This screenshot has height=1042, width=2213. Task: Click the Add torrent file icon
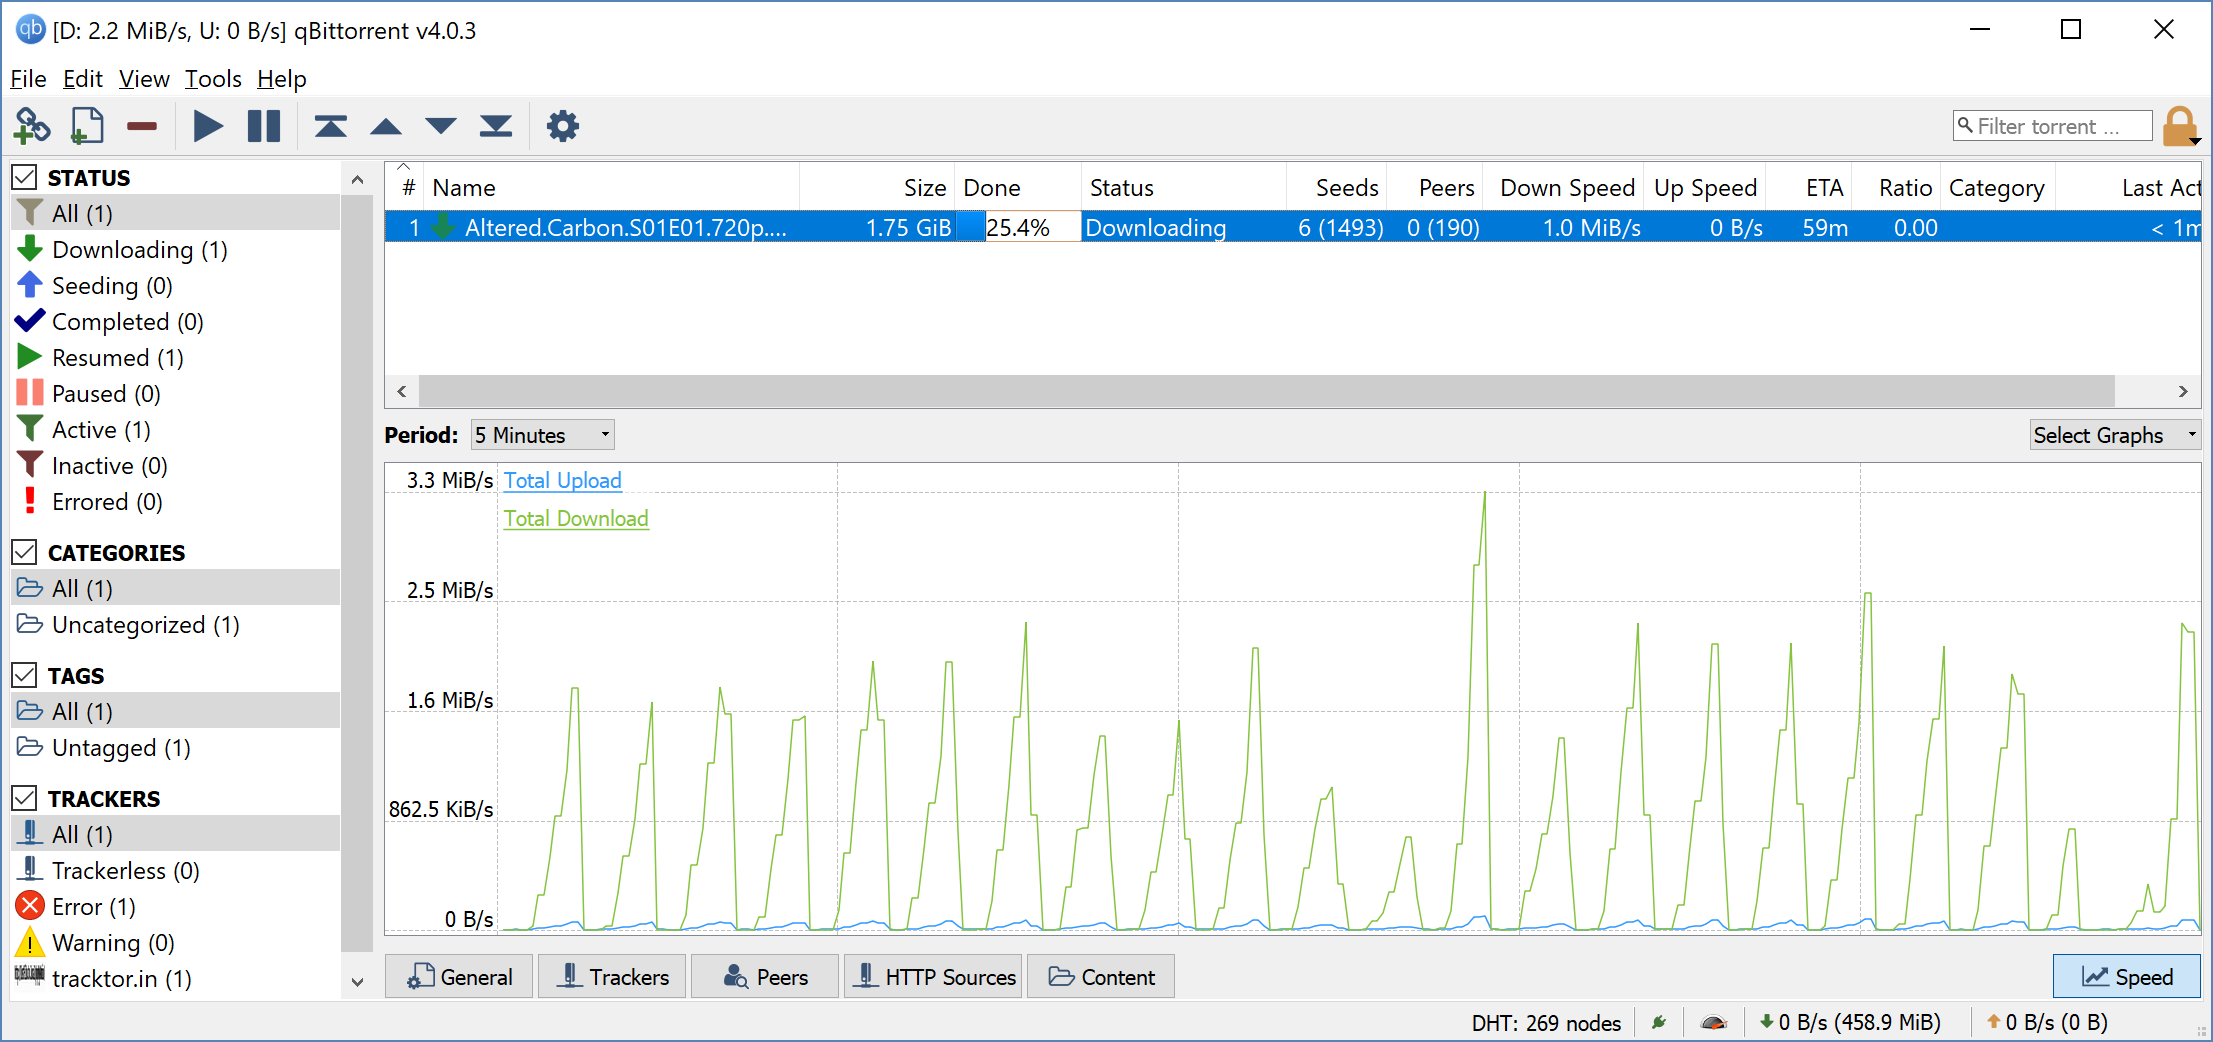(87, 127)
